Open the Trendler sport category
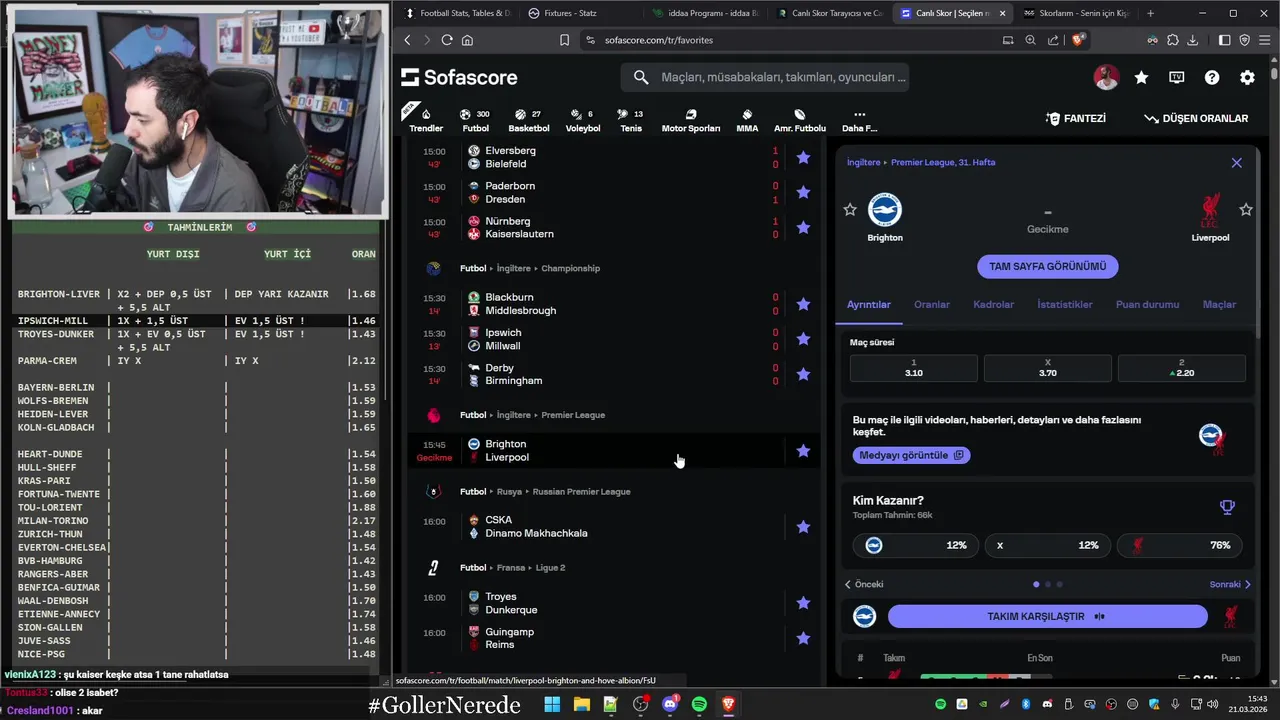Viewport: 1280px width, 720px height. 426,120
